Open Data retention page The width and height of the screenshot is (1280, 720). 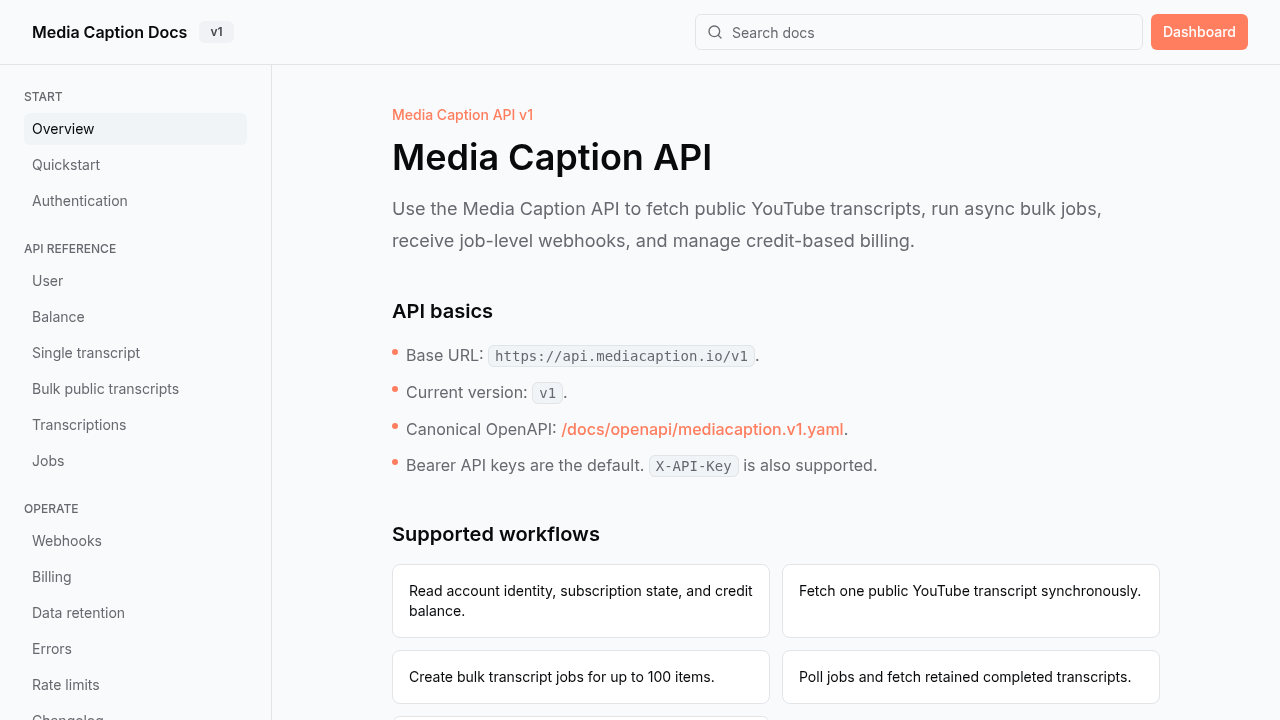(135, 613)
